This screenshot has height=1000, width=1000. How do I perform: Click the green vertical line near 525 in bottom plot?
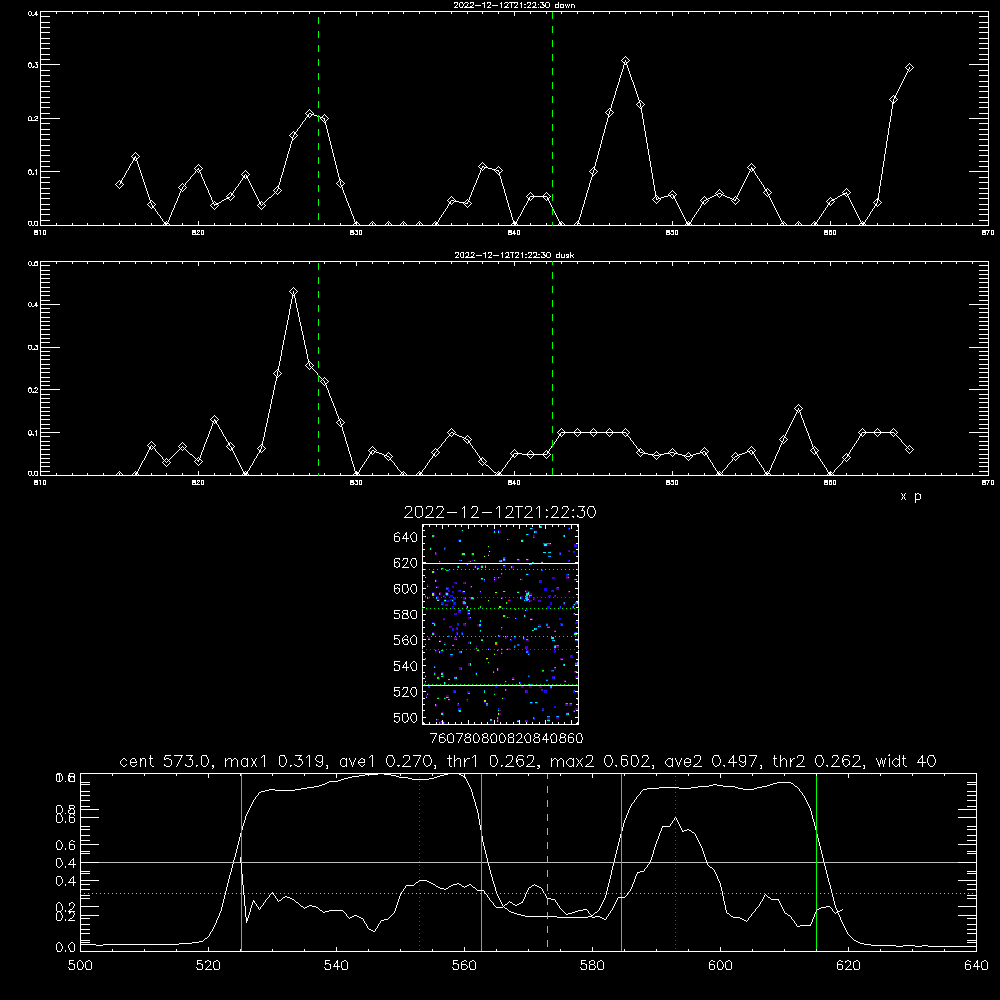241,861
